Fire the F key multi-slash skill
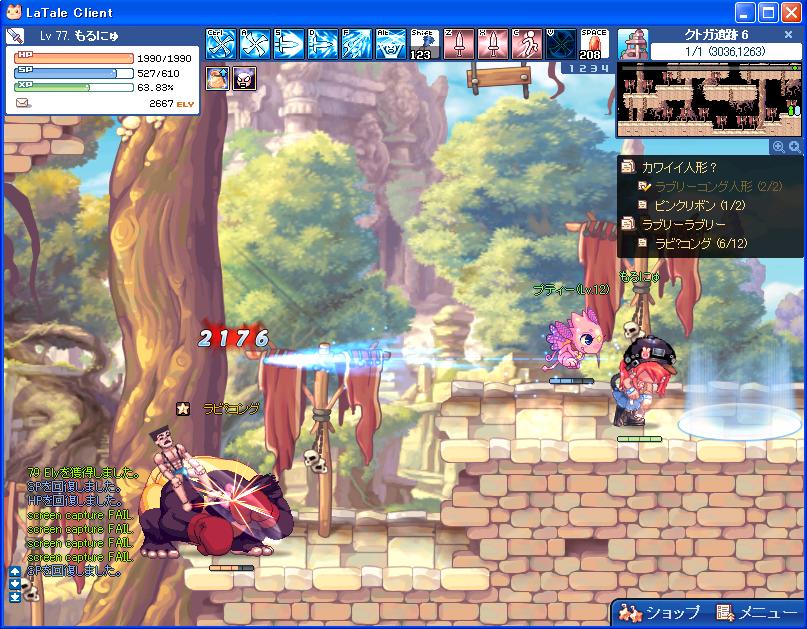 [357, 44]
